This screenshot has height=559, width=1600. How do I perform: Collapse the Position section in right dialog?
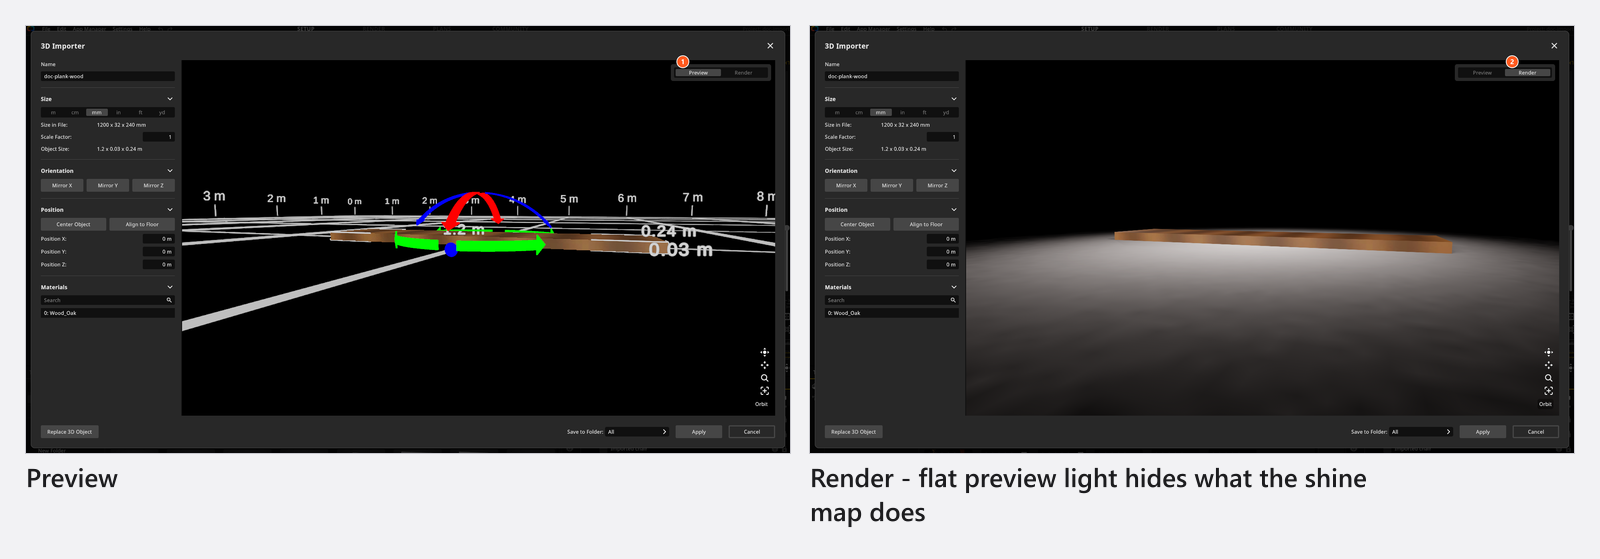click(x=954, y=210)
